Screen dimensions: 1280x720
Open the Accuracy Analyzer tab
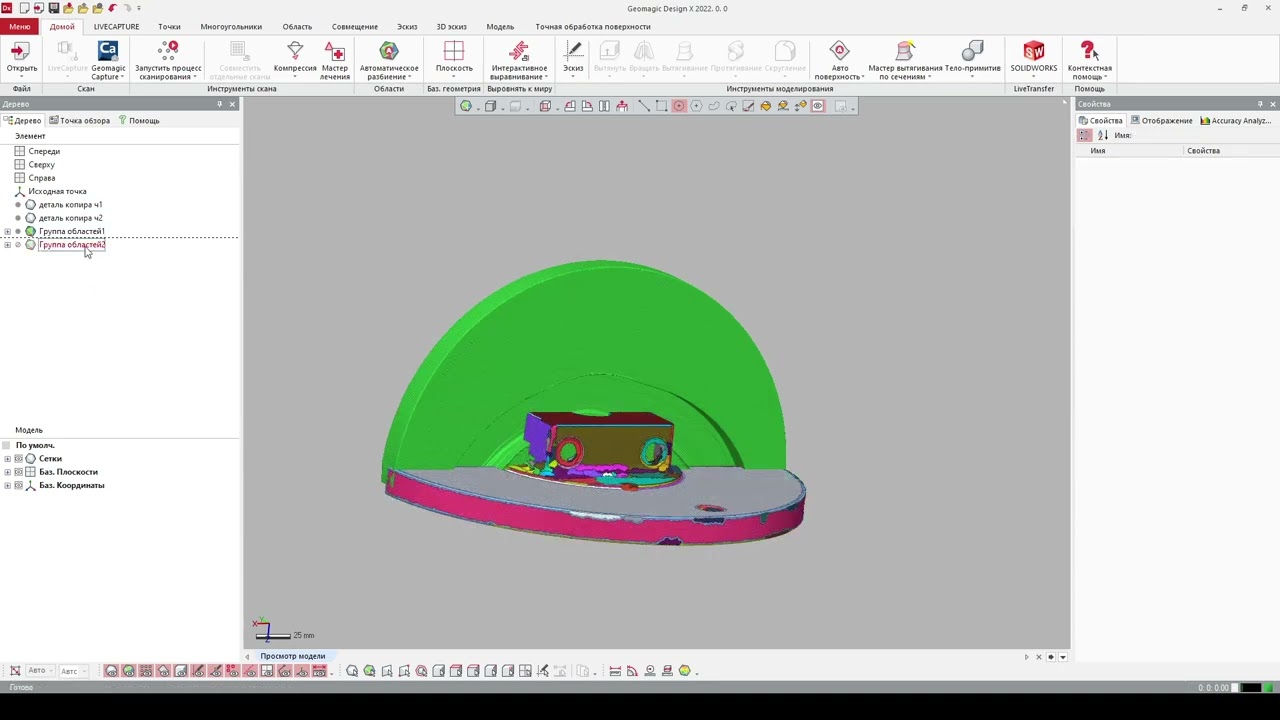[x=1236, y=120]
